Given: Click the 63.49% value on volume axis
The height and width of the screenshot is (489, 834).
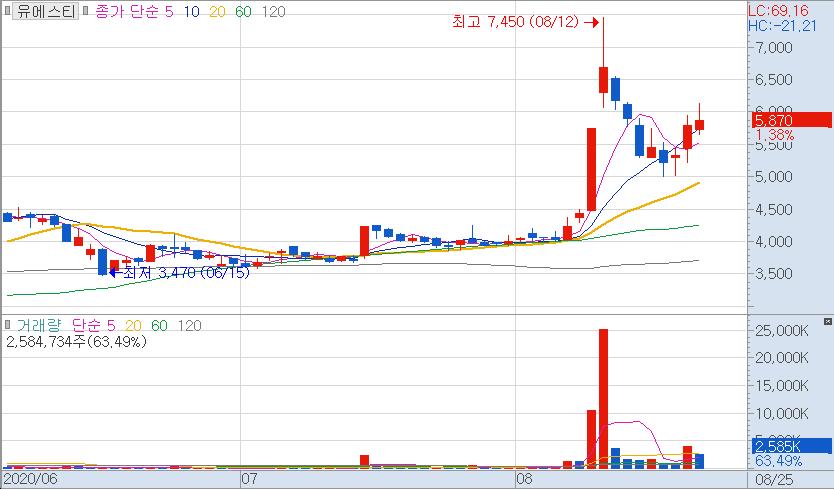Looking at the screenshot, I should pyautogui.click(x=779, y=460).
